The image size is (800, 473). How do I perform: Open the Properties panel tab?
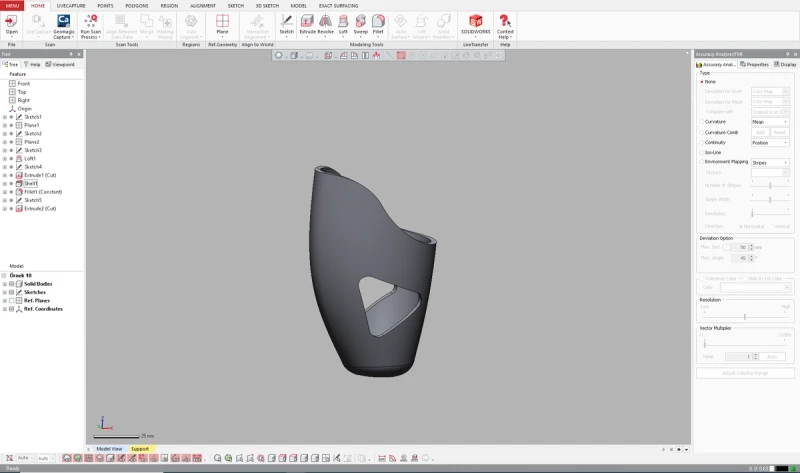pyautogui.click(x=754, y=64)
